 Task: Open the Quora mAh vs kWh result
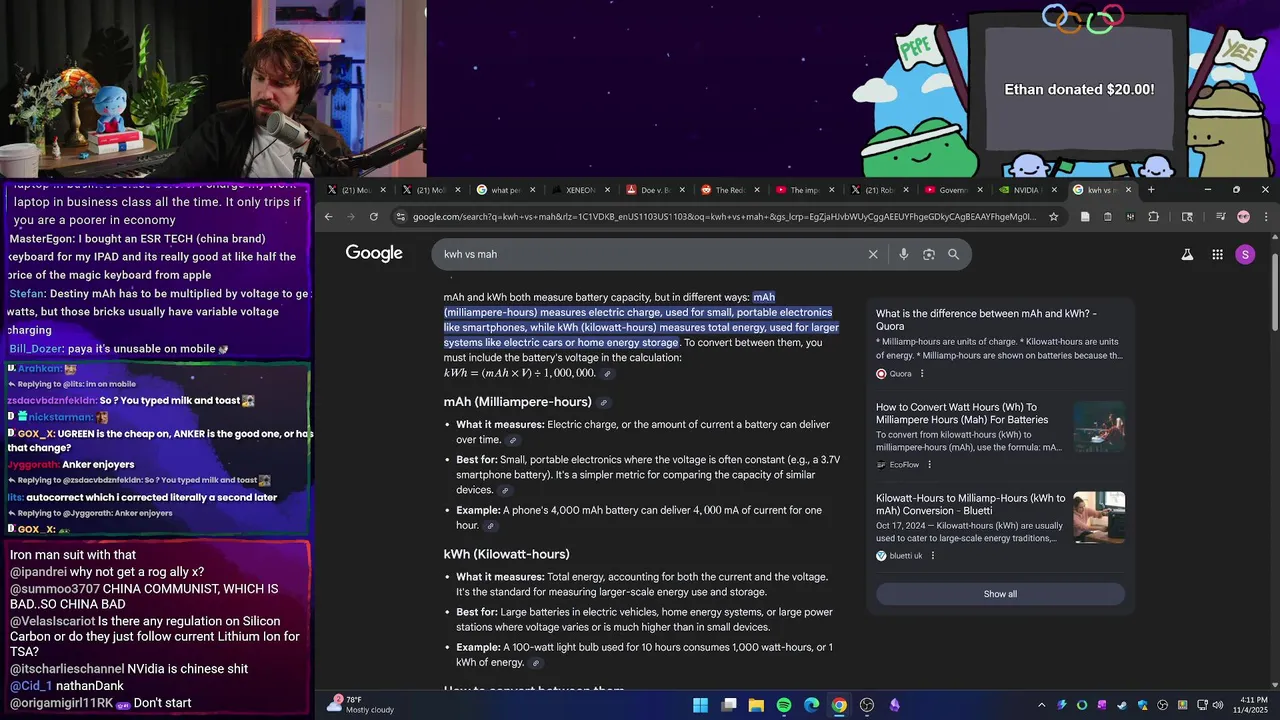[x=986, y=320]
